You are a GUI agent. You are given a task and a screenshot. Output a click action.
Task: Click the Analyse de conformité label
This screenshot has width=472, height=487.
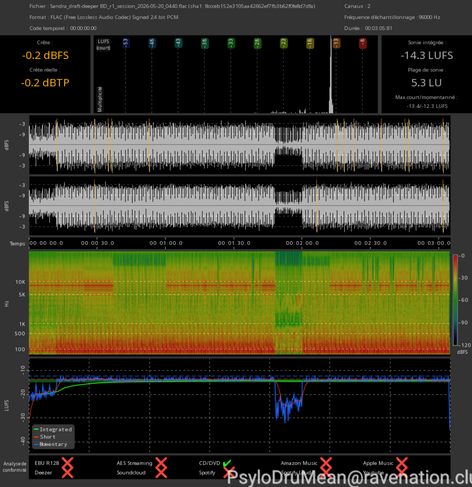[x=15, y=467]
